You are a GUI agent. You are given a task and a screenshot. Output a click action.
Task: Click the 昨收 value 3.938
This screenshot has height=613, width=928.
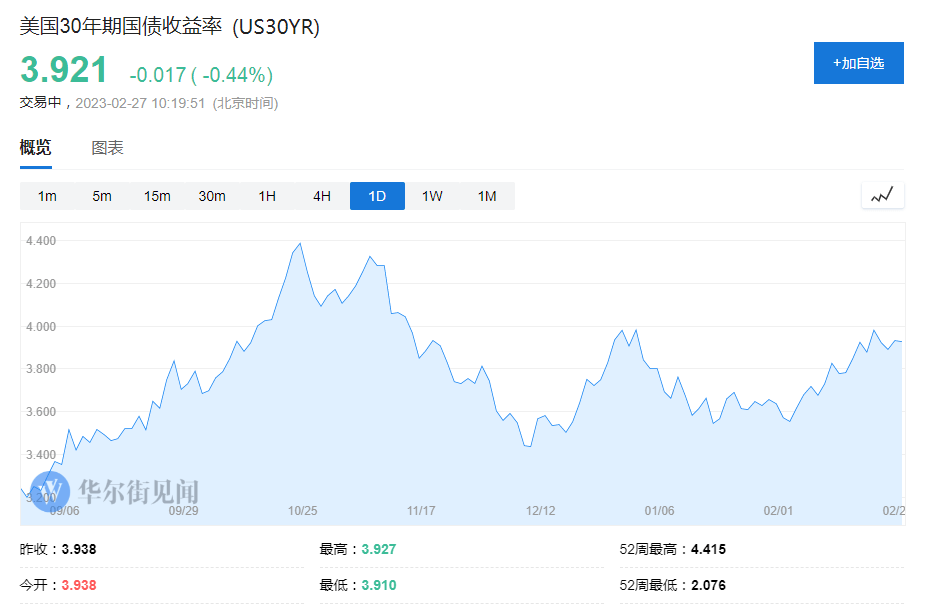click(x=79, y=548)
